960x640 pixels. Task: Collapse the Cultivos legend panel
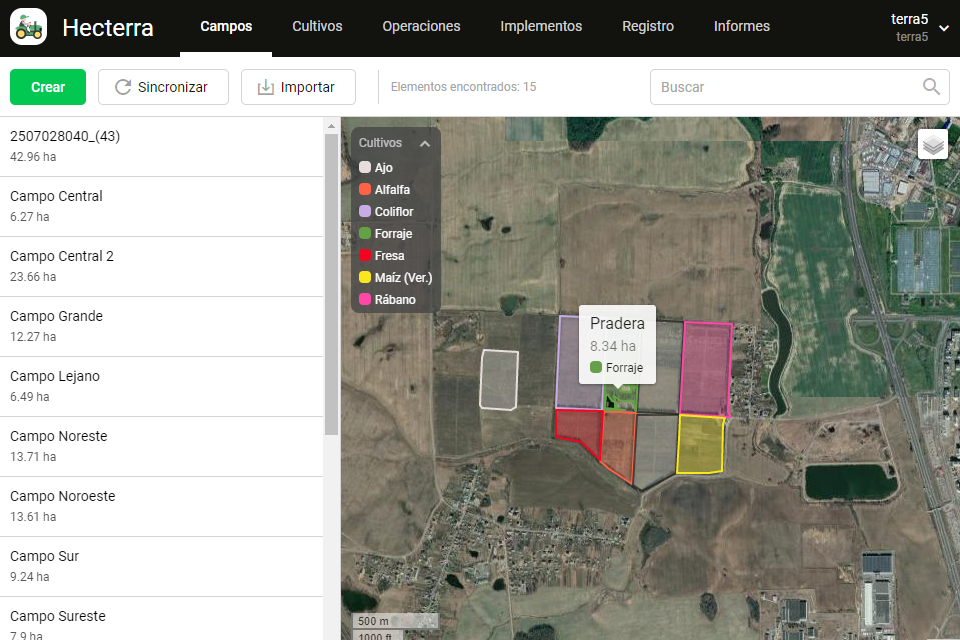(425, 144)
